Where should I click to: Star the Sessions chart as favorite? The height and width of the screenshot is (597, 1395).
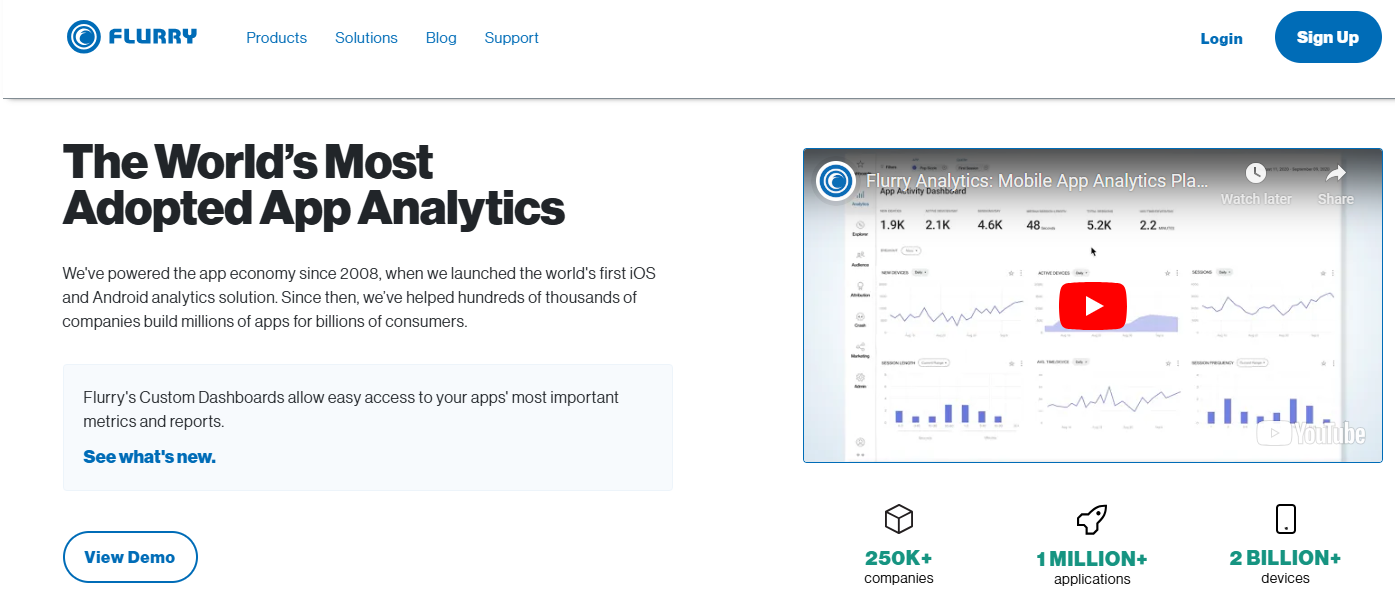(1324, 273)
